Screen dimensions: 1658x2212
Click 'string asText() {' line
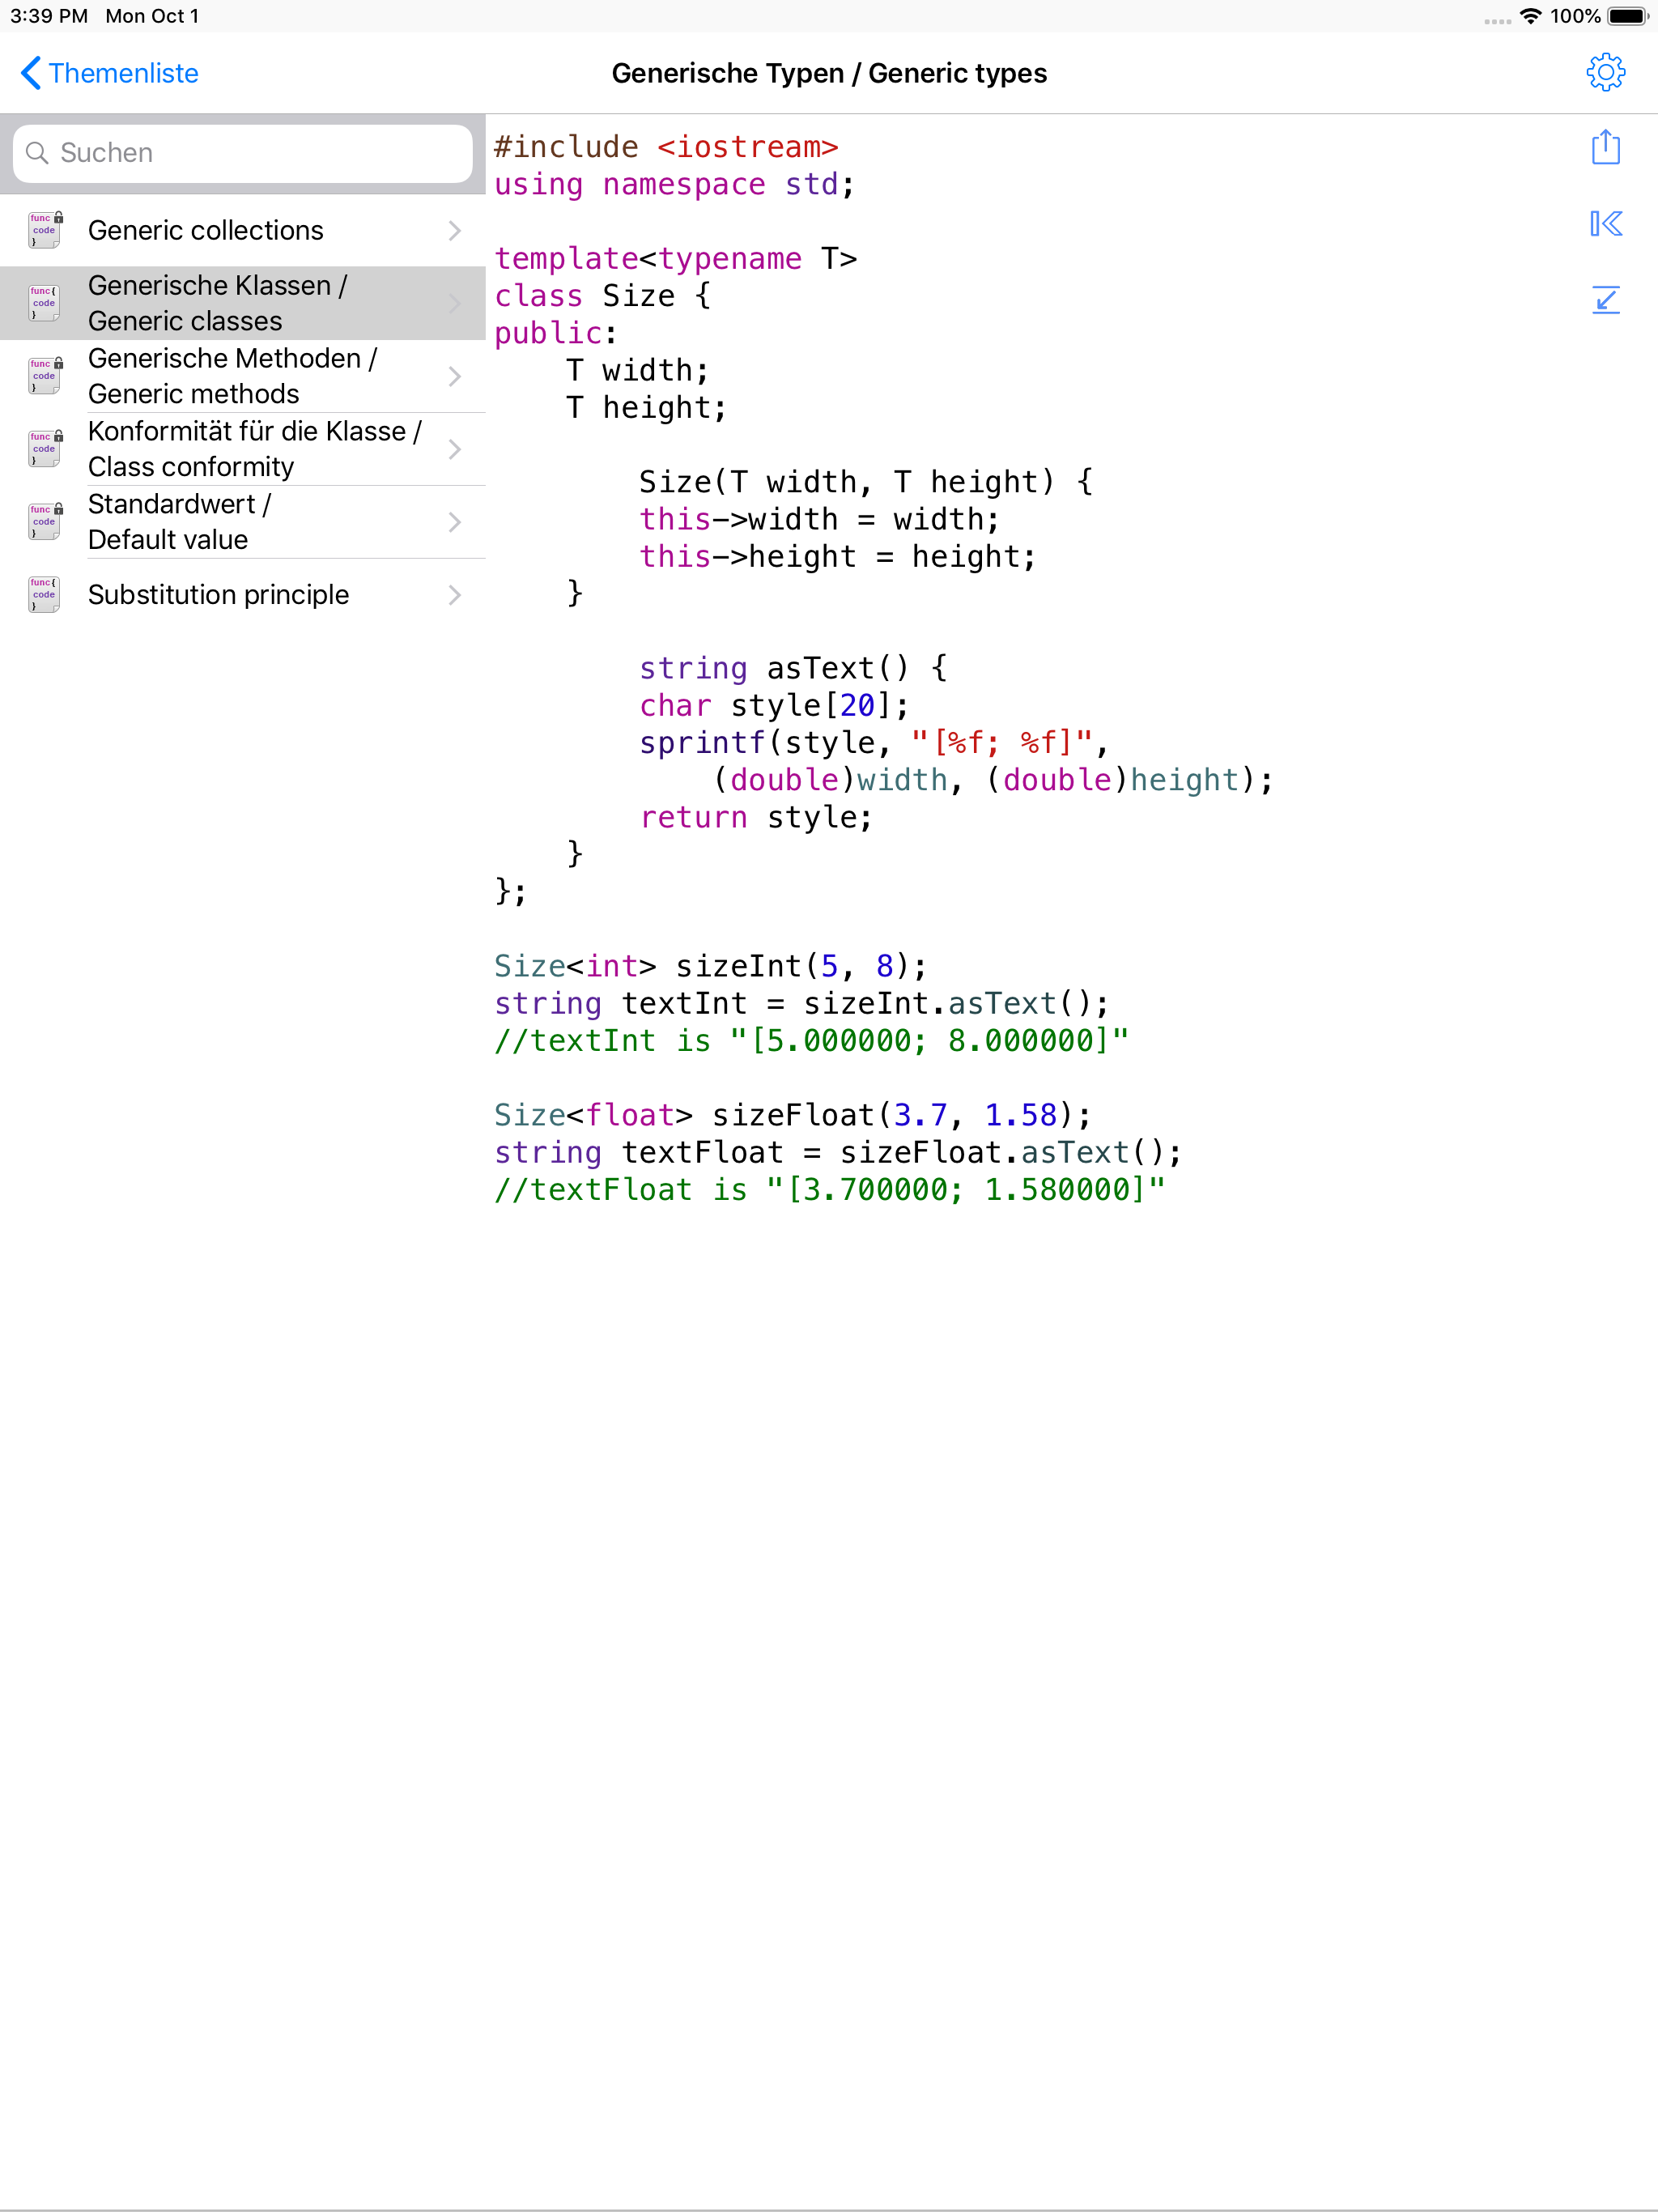tap(794, 668)
